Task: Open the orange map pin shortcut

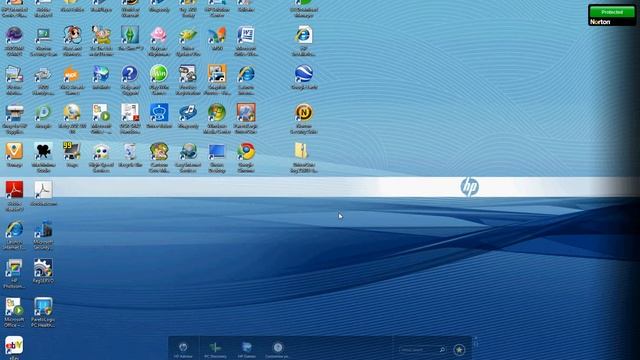Action: (x=14, y=152)
